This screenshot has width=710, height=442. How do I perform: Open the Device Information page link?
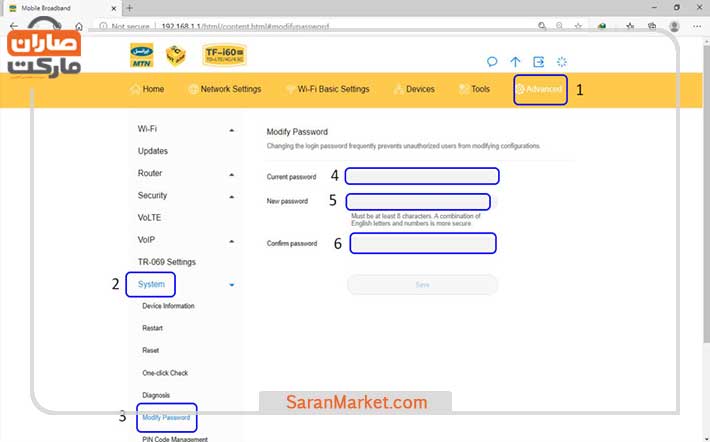[168, 306]
